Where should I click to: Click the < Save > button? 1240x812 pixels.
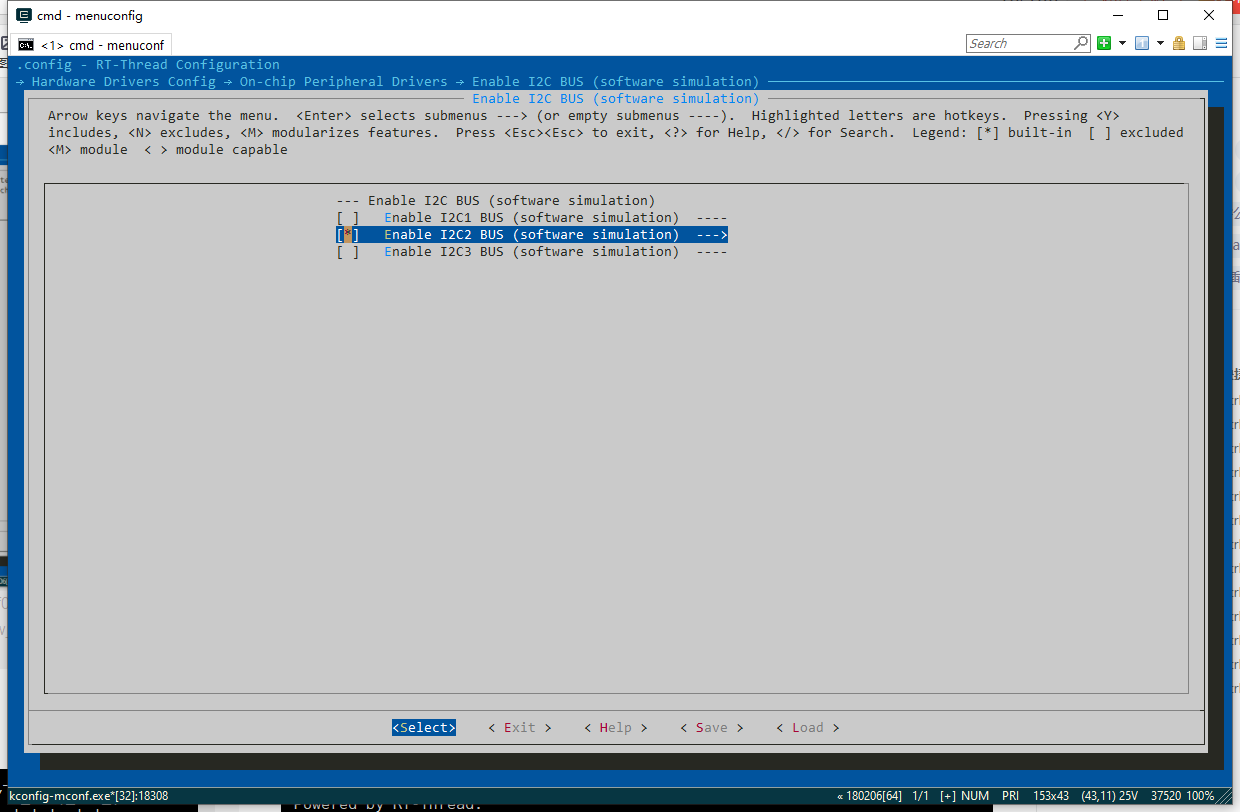(712, 727)
